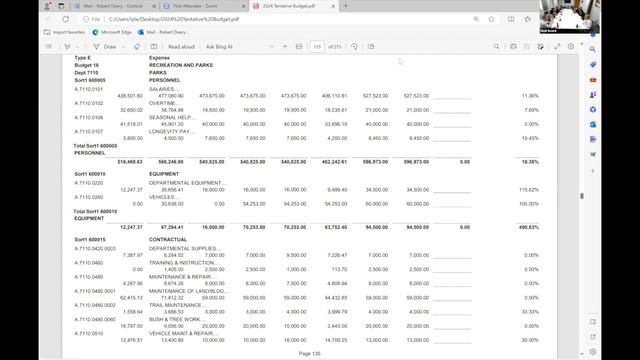640x360 pixels.
Task: Select the 11.36% salaries percentage
Action: (530, 96)
